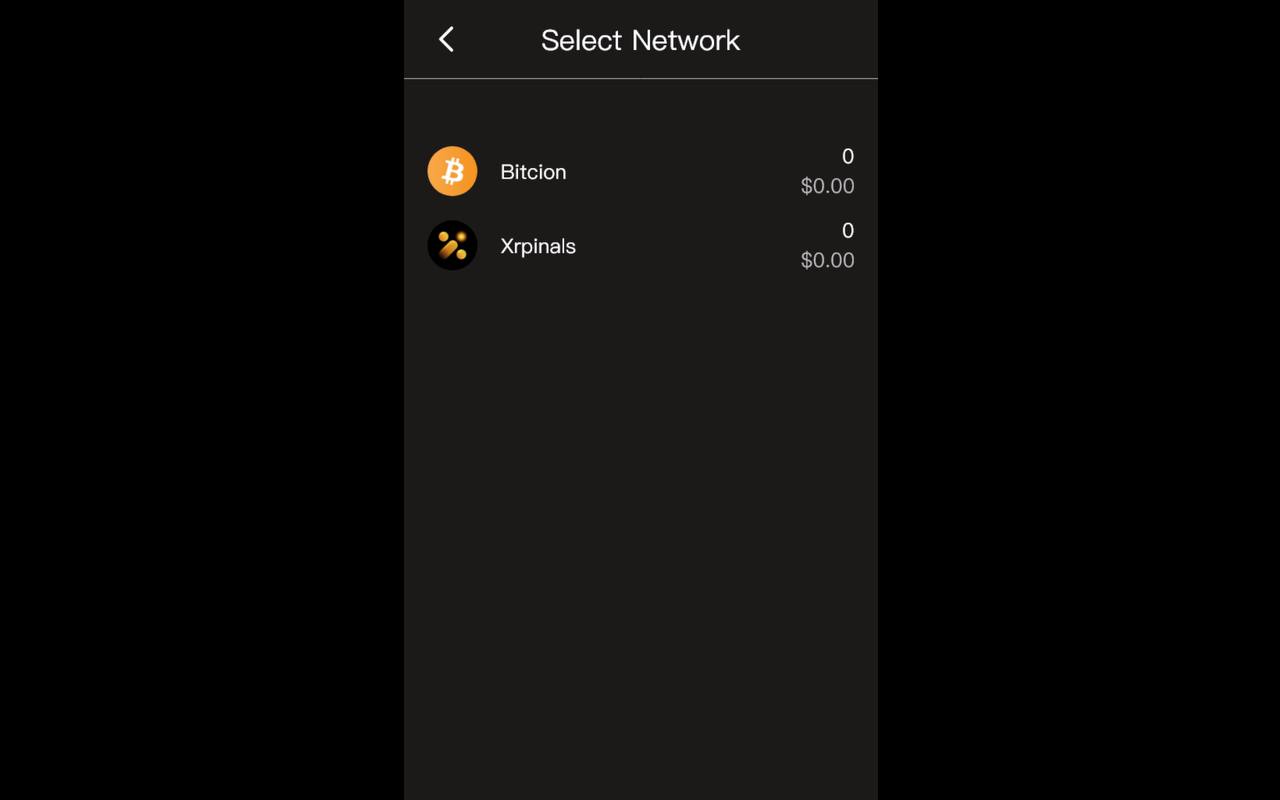This screenshot has height=800, width=1280.
Task: Click the 0 balance next to Bitcion
Action: [x=847, y=157]
